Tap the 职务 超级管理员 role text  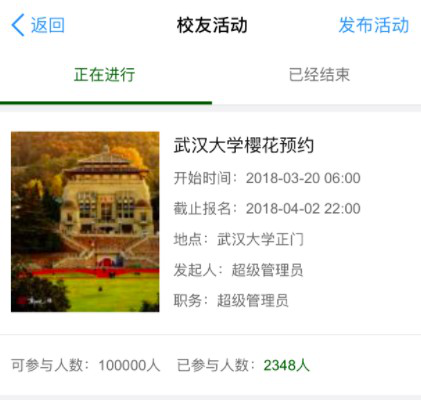[x=231, y=300]
